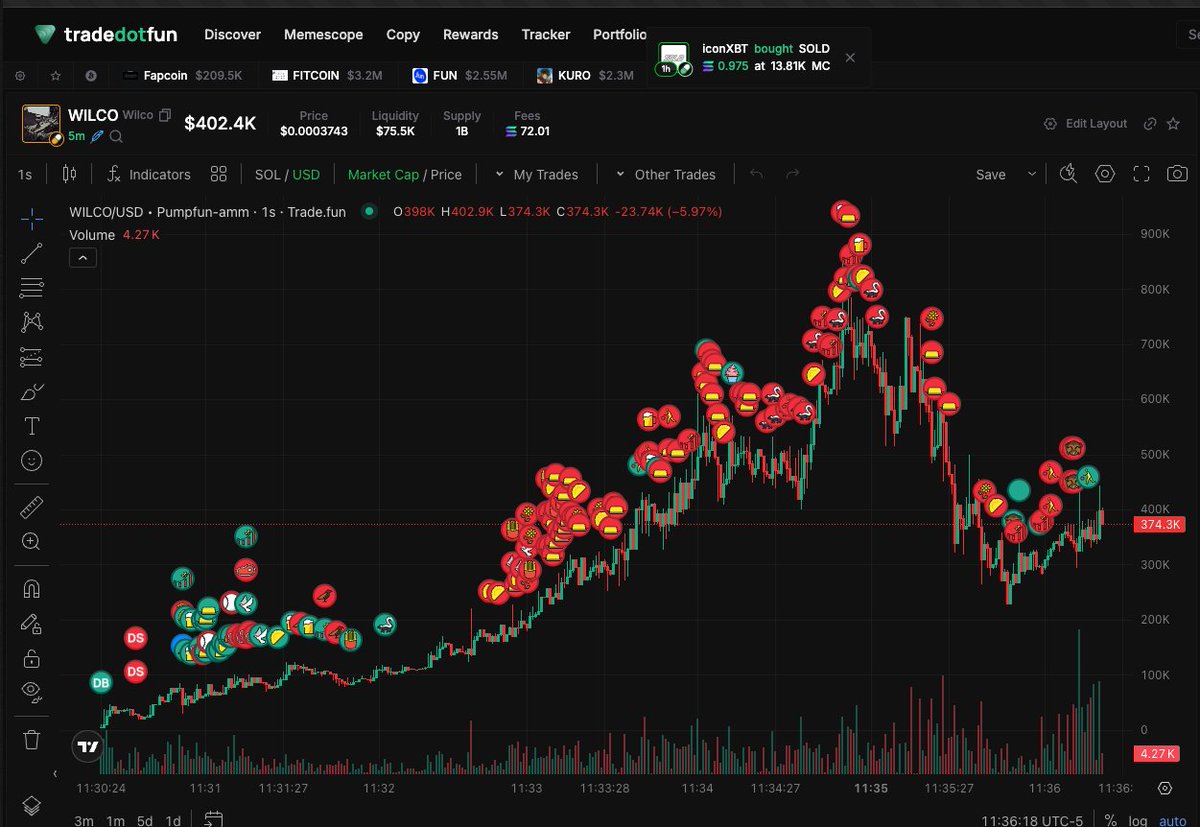Screen dimensions: 1200x827
Task: Open the Portfolio page
Action: point(620,34)
